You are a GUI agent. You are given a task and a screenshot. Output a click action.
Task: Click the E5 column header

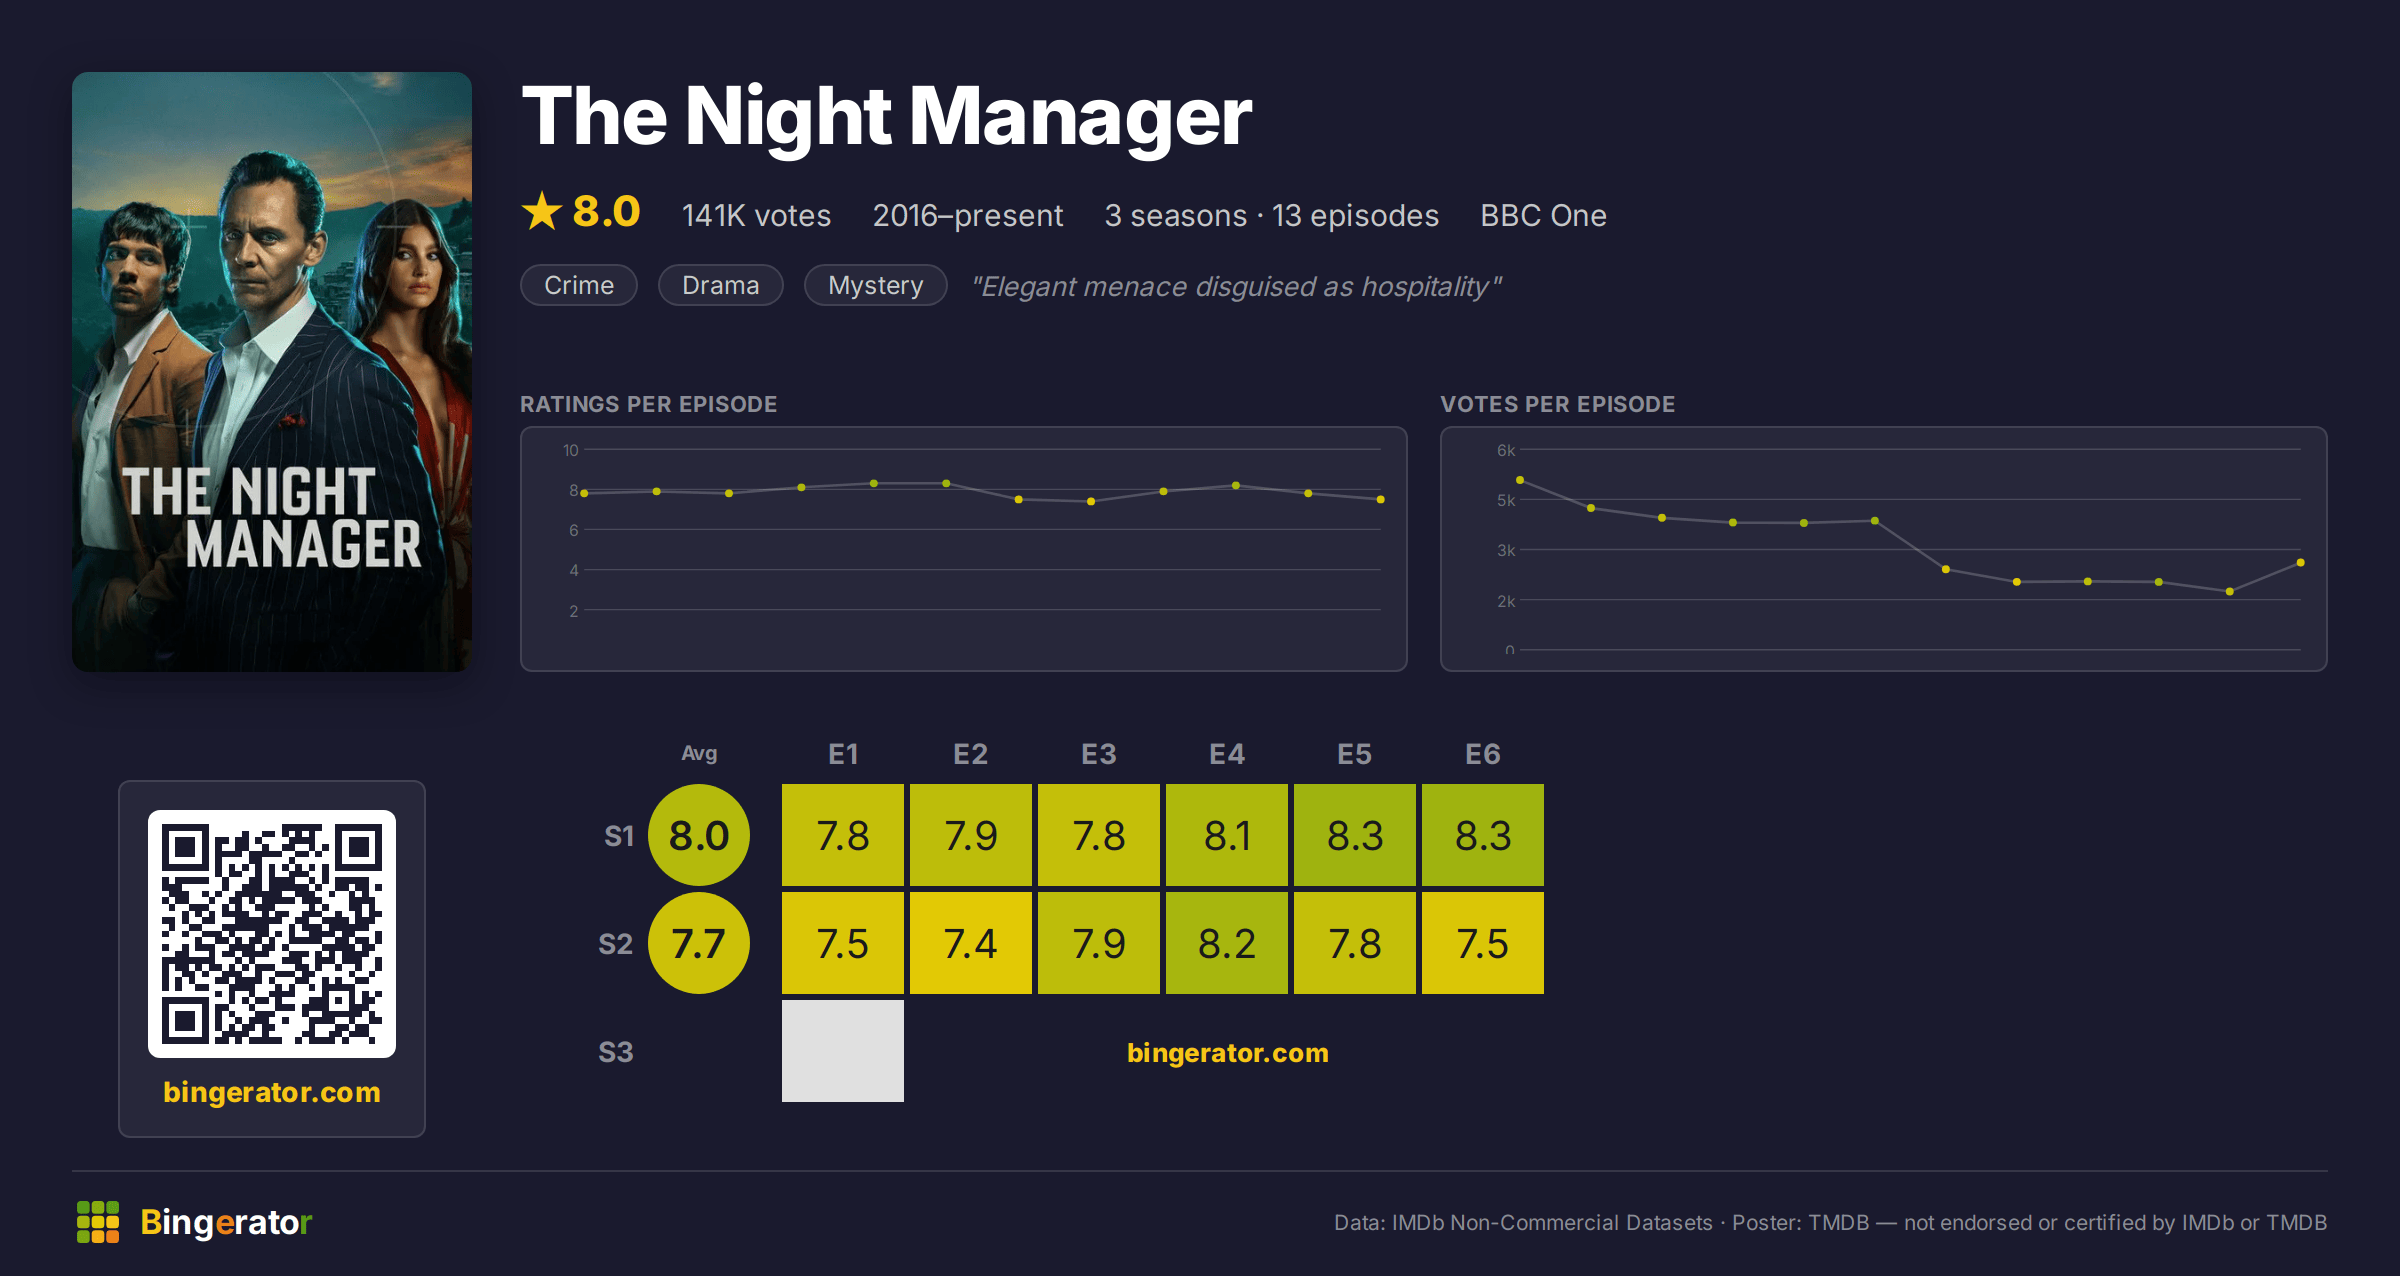tap(1355, 754)
